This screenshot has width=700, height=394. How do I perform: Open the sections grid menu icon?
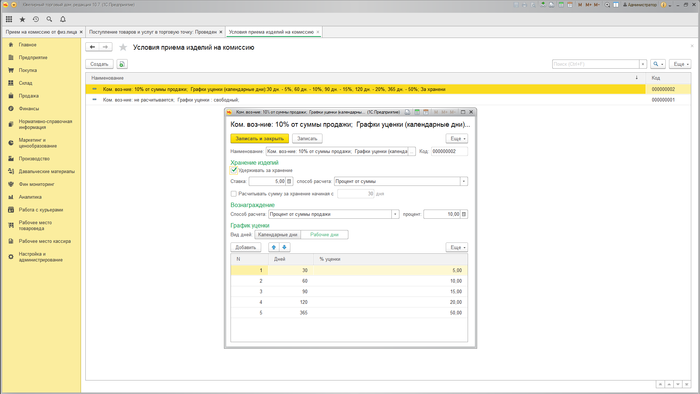9,19
